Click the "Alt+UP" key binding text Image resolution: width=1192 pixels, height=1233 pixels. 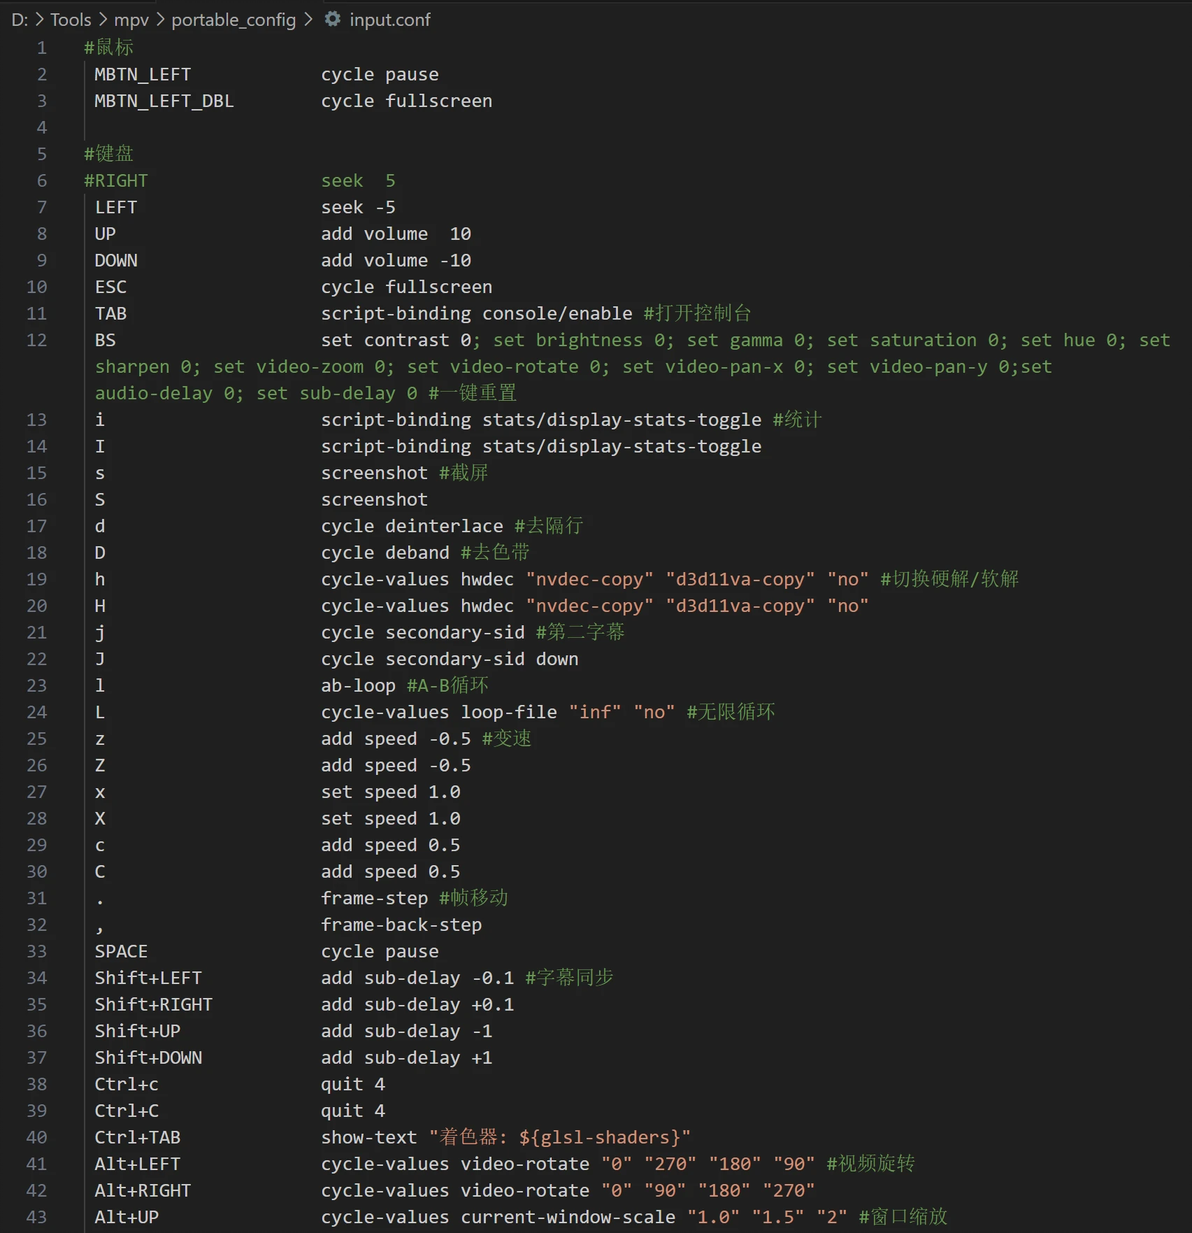coord(127,1217)
